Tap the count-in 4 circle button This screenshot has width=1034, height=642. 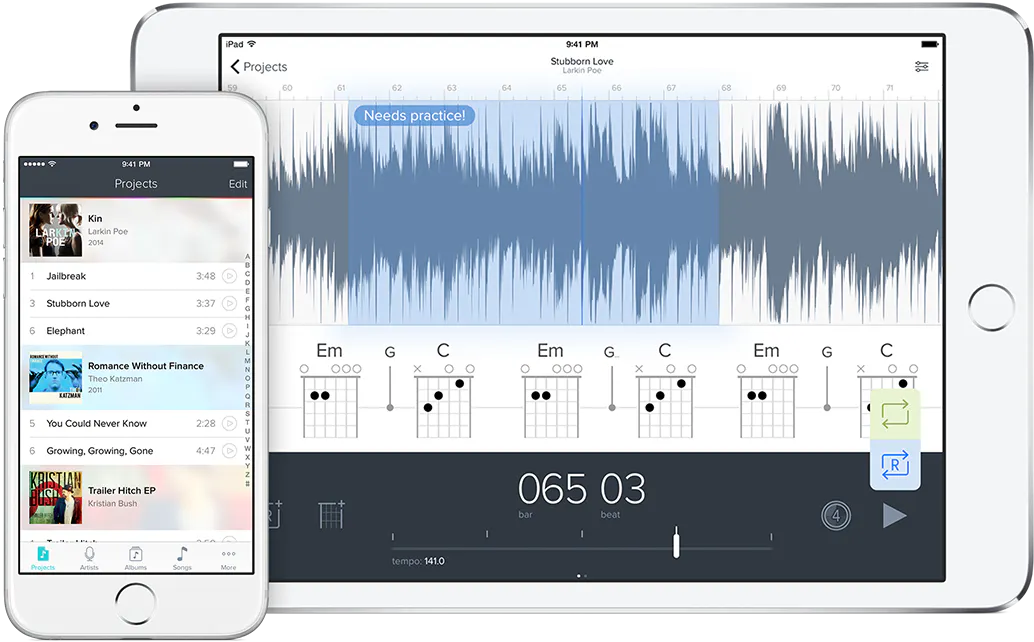(836, 515)
